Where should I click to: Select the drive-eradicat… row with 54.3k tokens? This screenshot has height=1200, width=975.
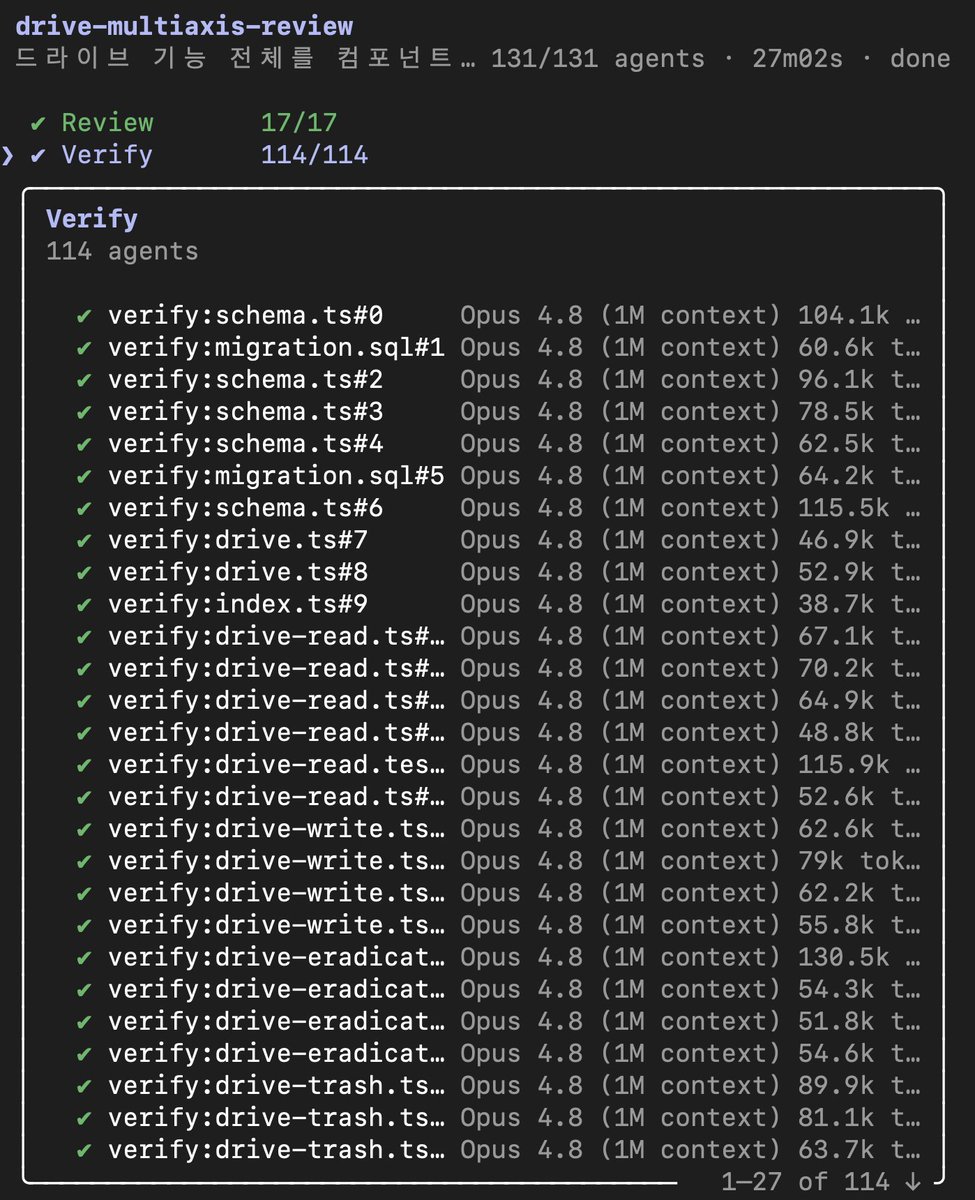(499, 989)
